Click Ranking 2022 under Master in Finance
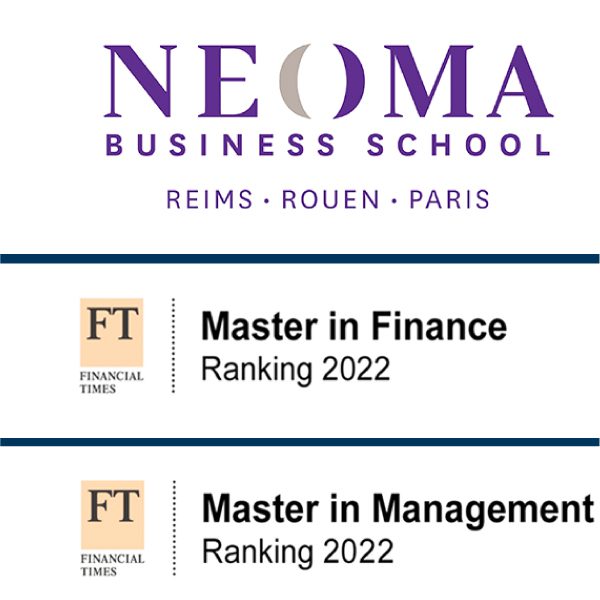600x600 pixels. tap(295, 369)
